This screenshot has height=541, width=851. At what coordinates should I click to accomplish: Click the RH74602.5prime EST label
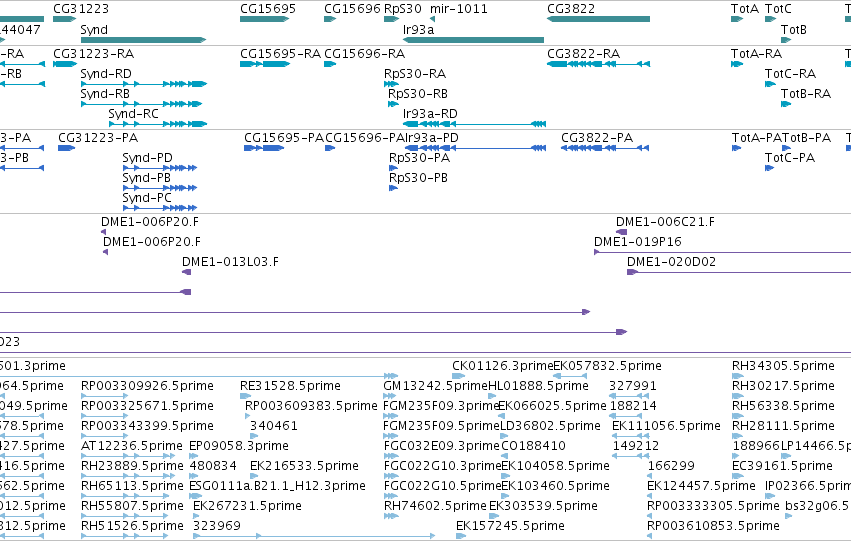[x=435, y=506]
